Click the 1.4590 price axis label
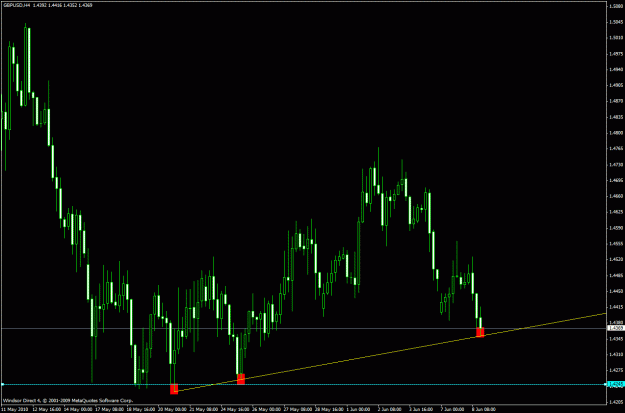625x413 pixels. (x=616, y=228)
